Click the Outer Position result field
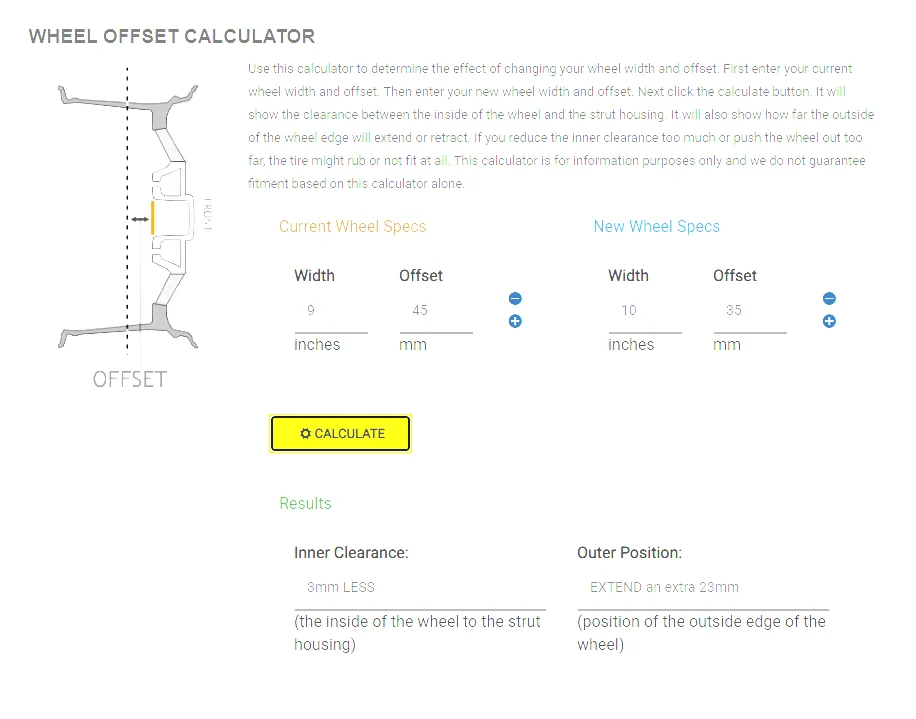916x719 pixels. point(703,588)
